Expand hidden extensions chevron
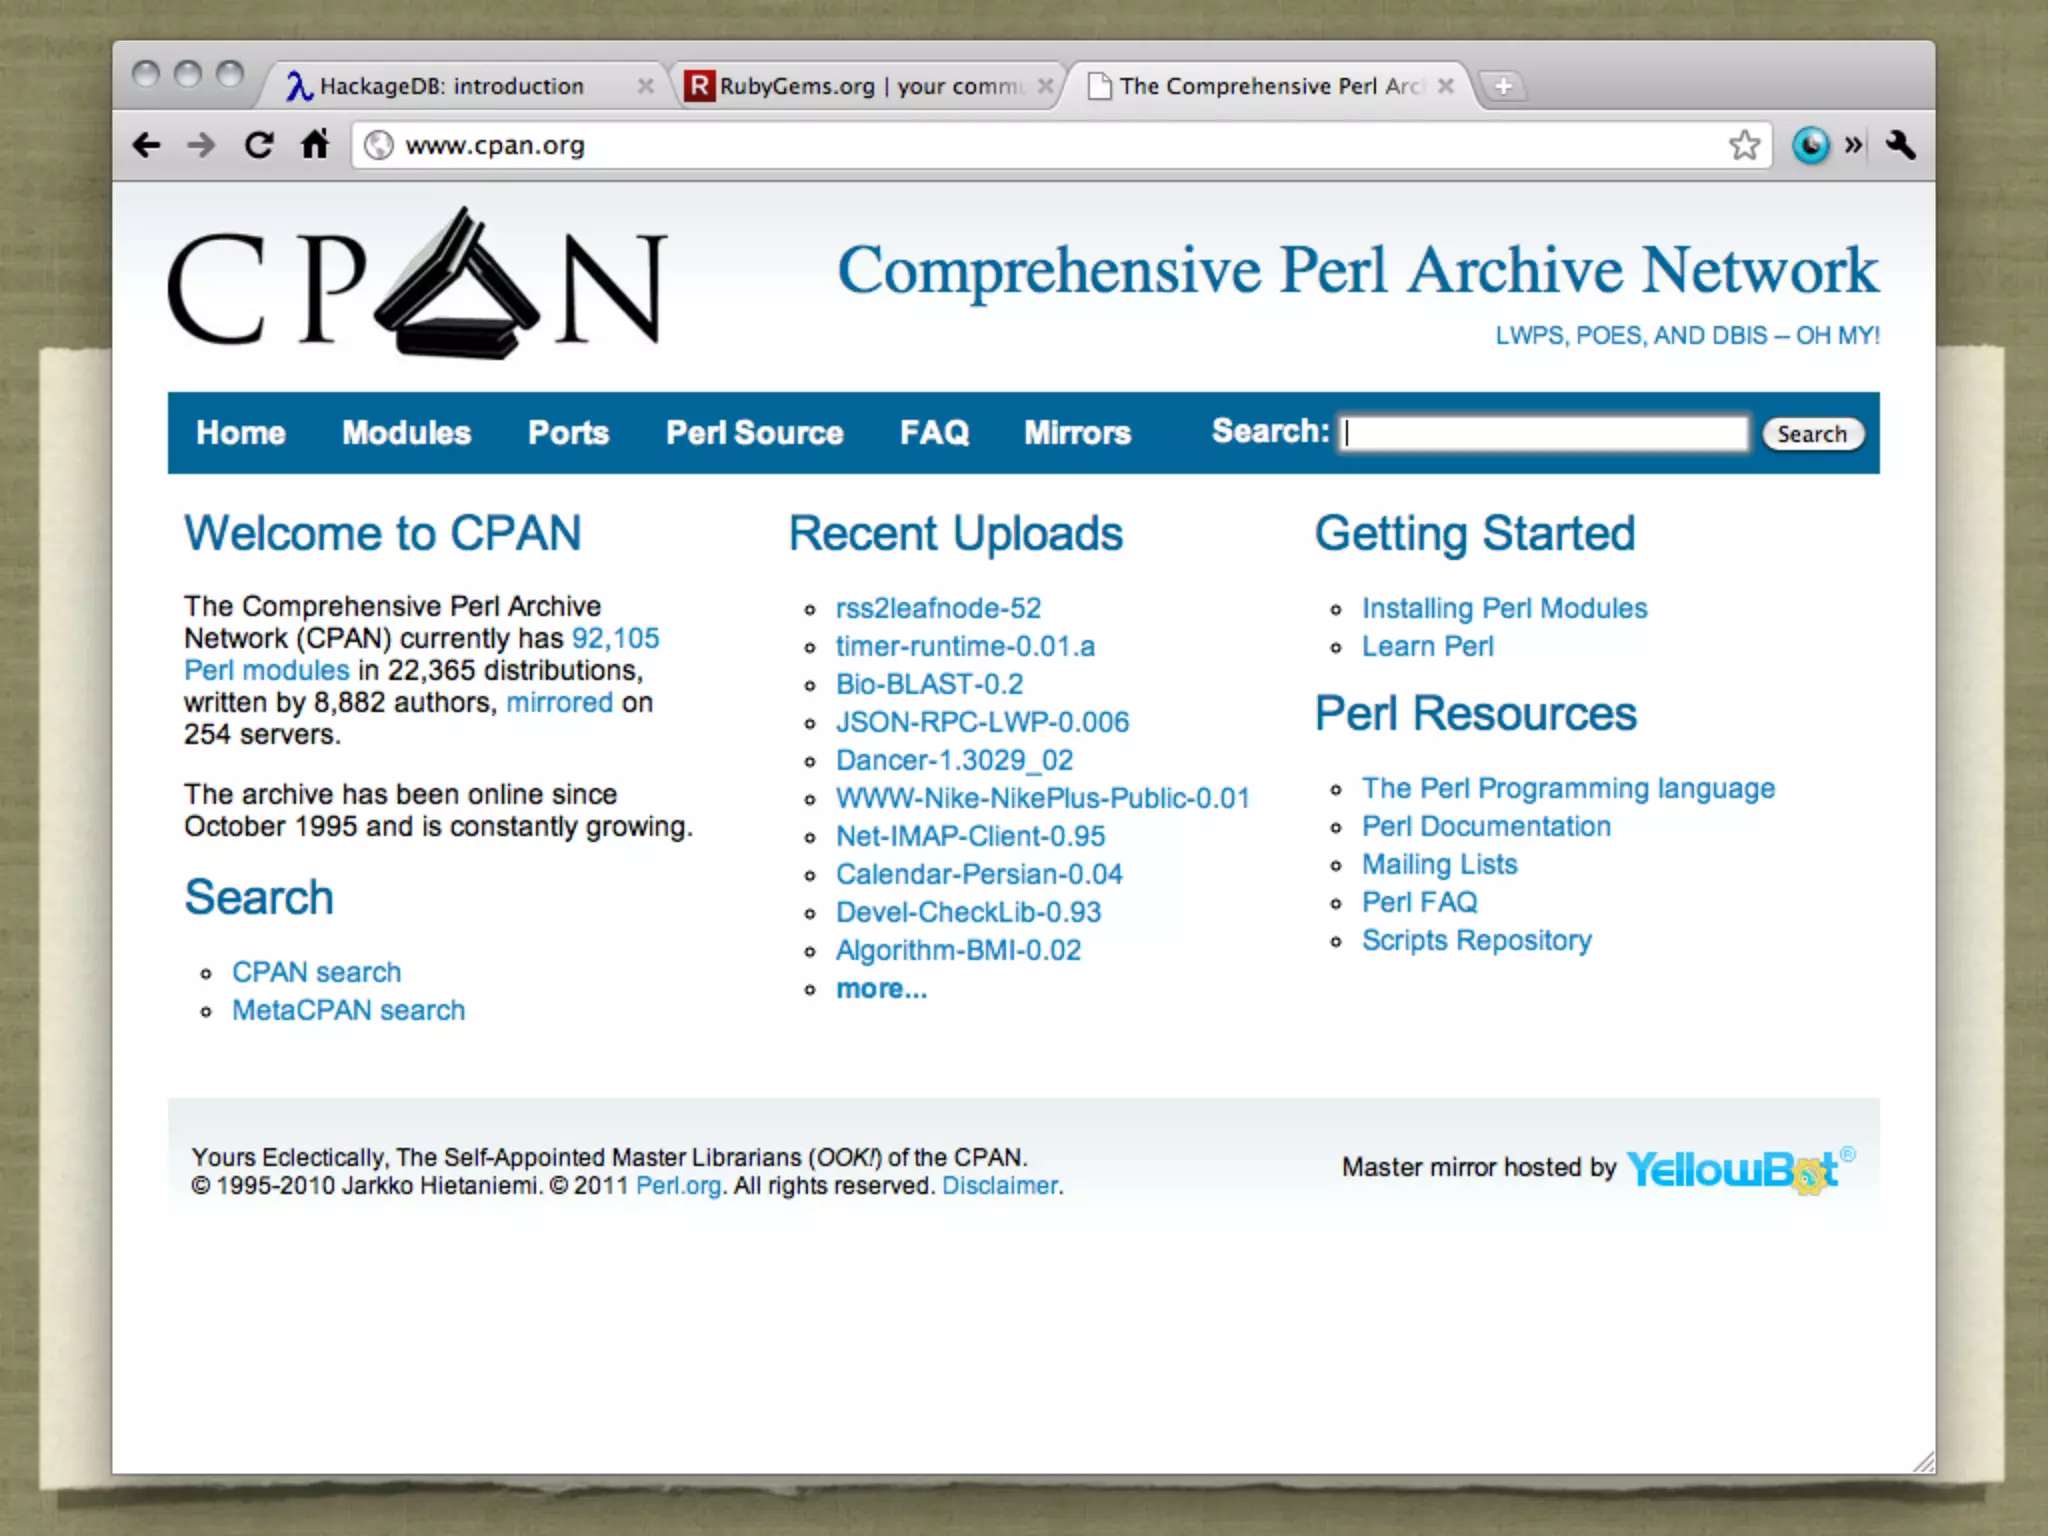 pyautogui.click(x=1853, y=146)
